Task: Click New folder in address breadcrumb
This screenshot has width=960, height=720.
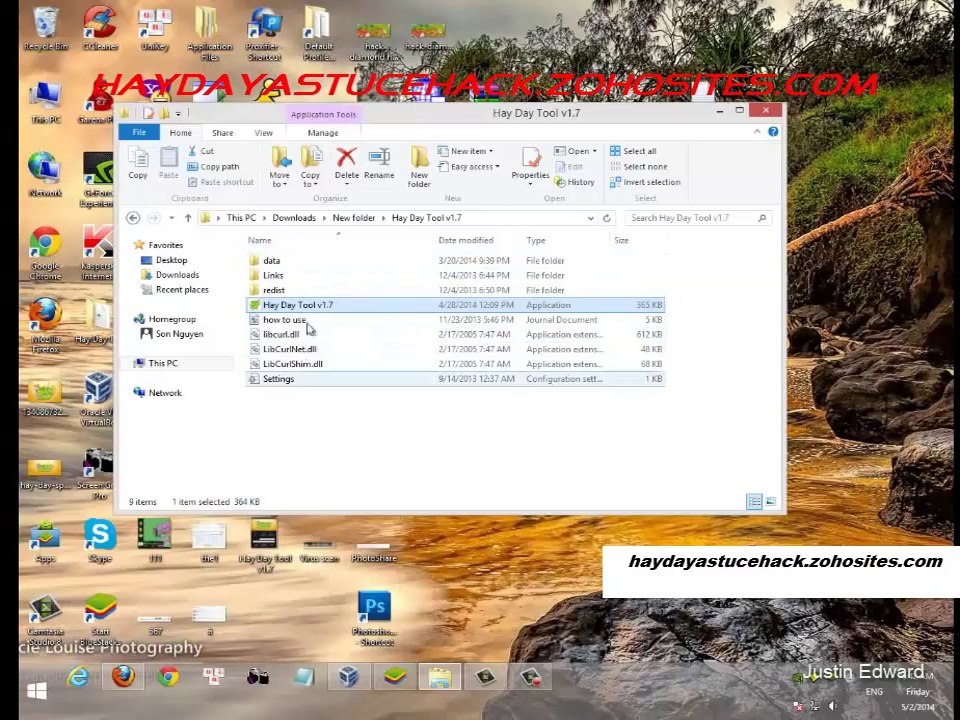Action: point(353,218)
